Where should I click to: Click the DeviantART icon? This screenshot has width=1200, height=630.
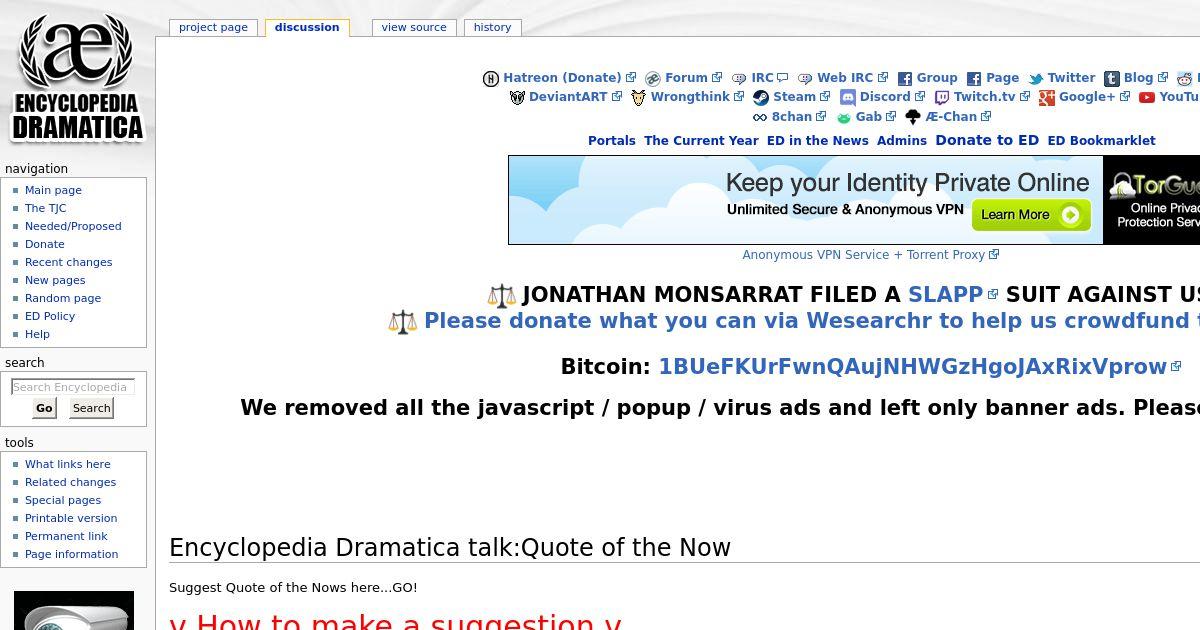[x=517, y=97]
